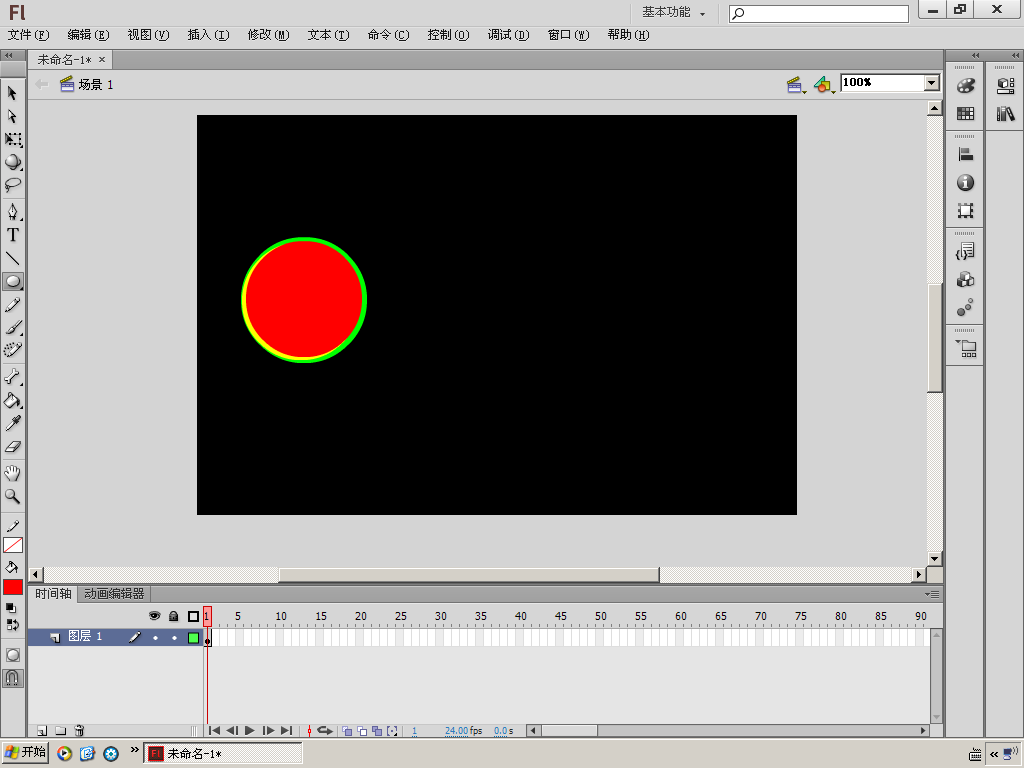Click swap colors icon in toolbox

tap(12, 624)
